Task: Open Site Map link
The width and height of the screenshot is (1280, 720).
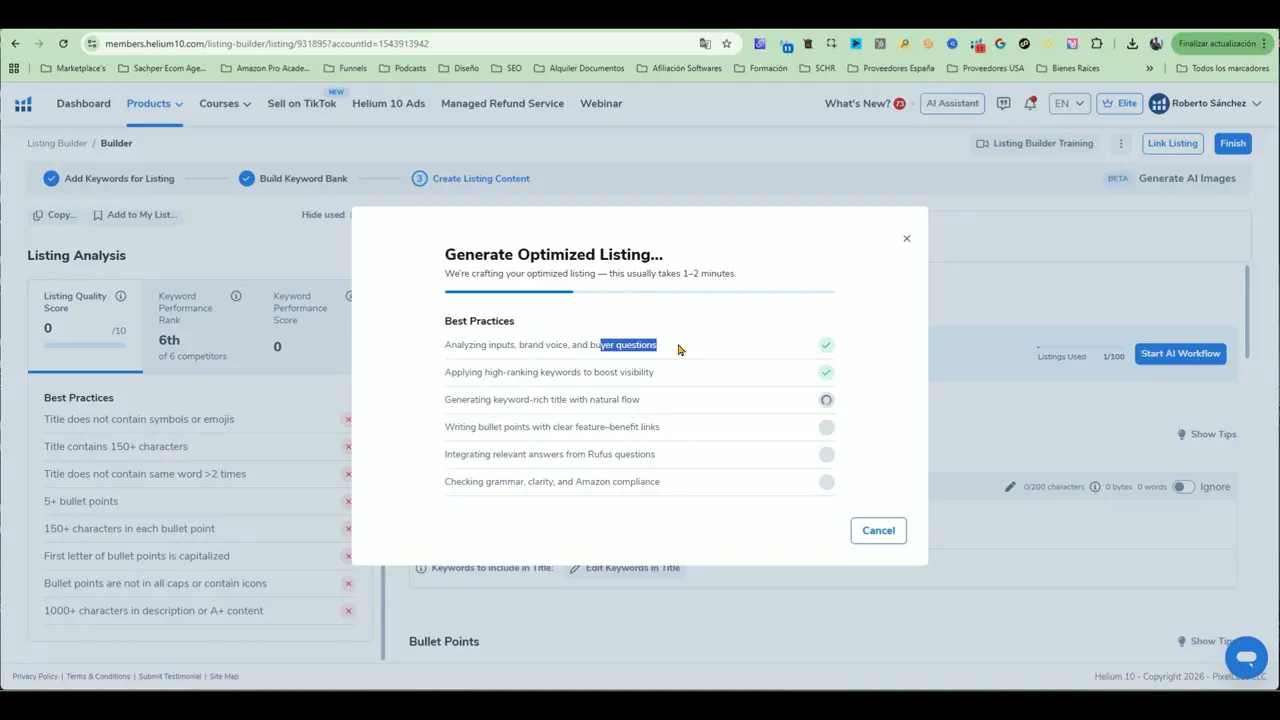Action: (224, 676)
